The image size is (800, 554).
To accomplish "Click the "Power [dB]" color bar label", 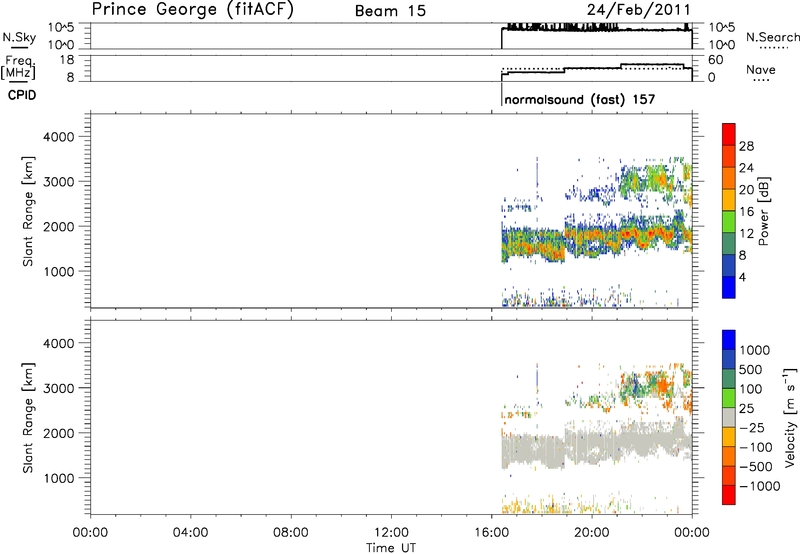I will (x=763, y=211).
